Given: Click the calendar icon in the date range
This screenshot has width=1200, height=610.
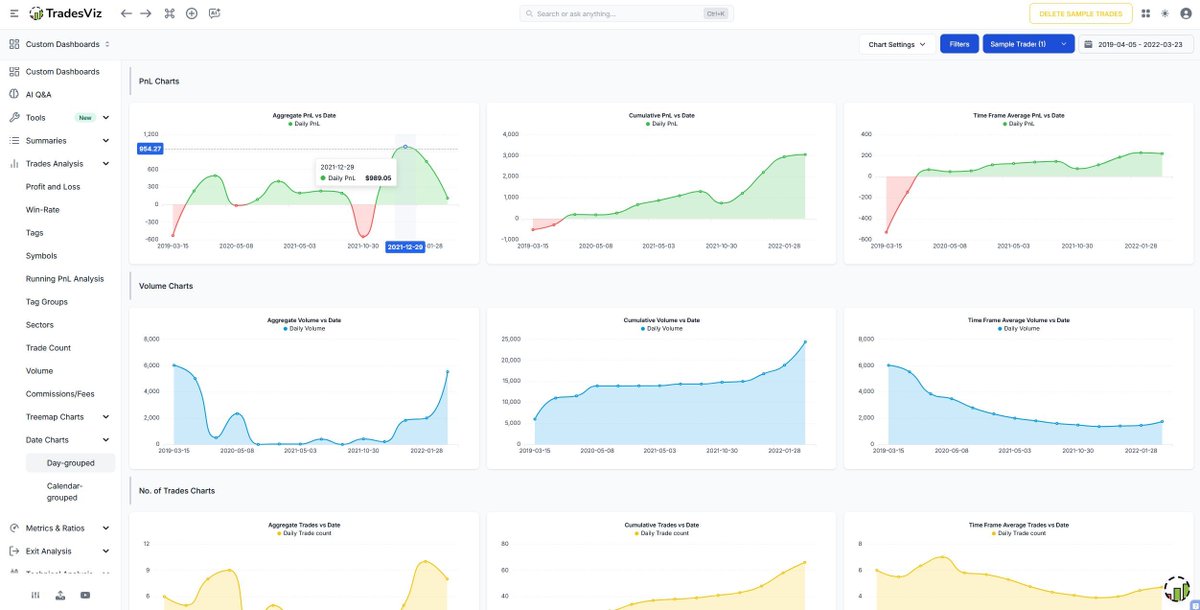Looking at the screenshot, I should (1089, 44).
